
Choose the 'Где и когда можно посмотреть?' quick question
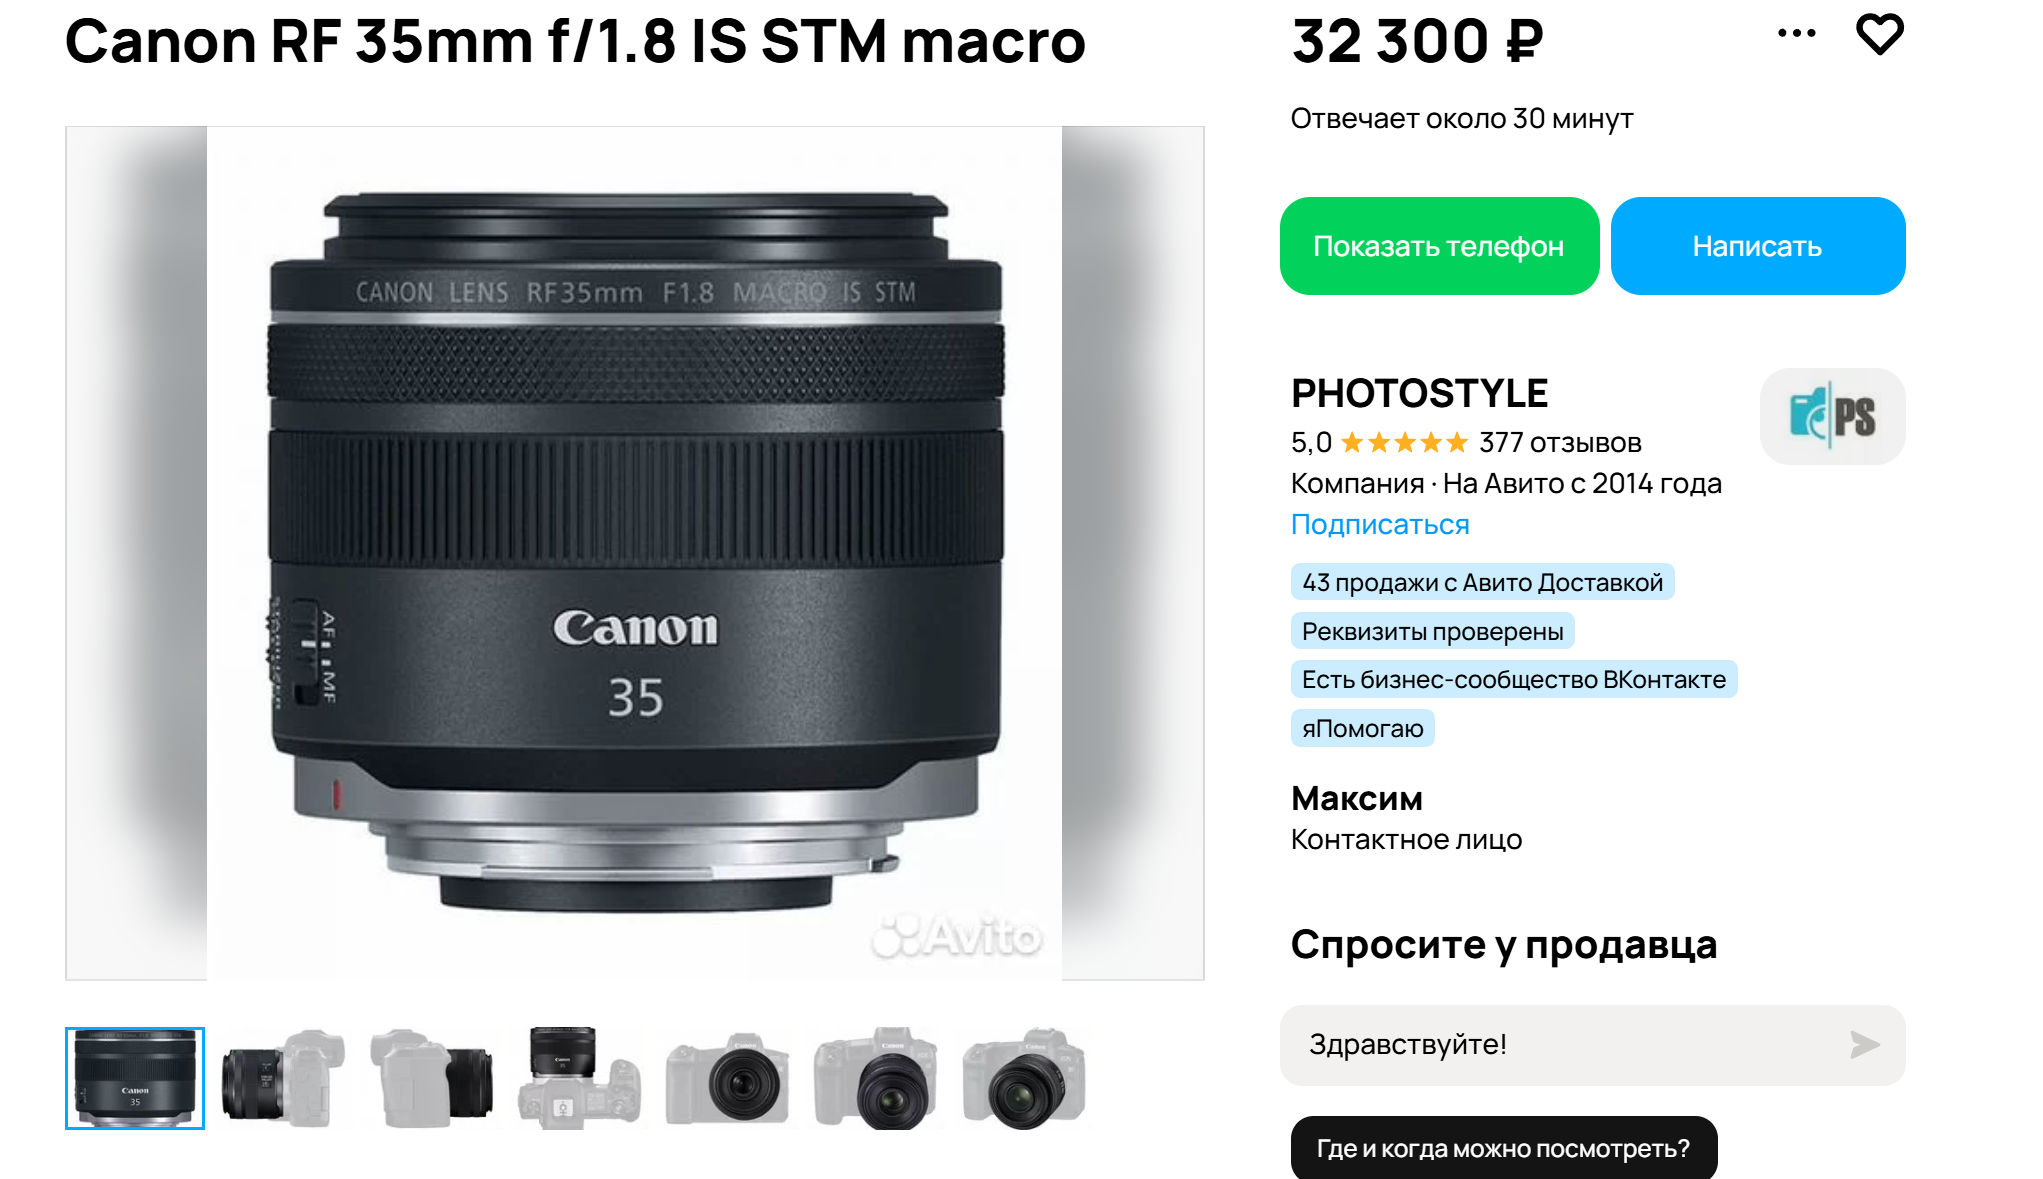coord(1503,1148)
